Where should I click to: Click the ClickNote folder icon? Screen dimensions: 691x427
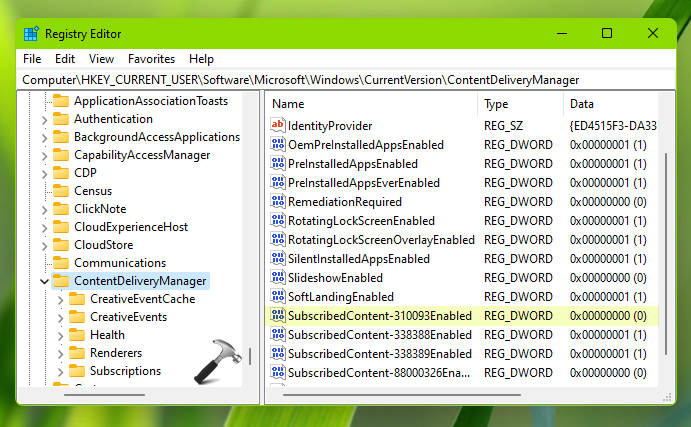pos(61,209)
